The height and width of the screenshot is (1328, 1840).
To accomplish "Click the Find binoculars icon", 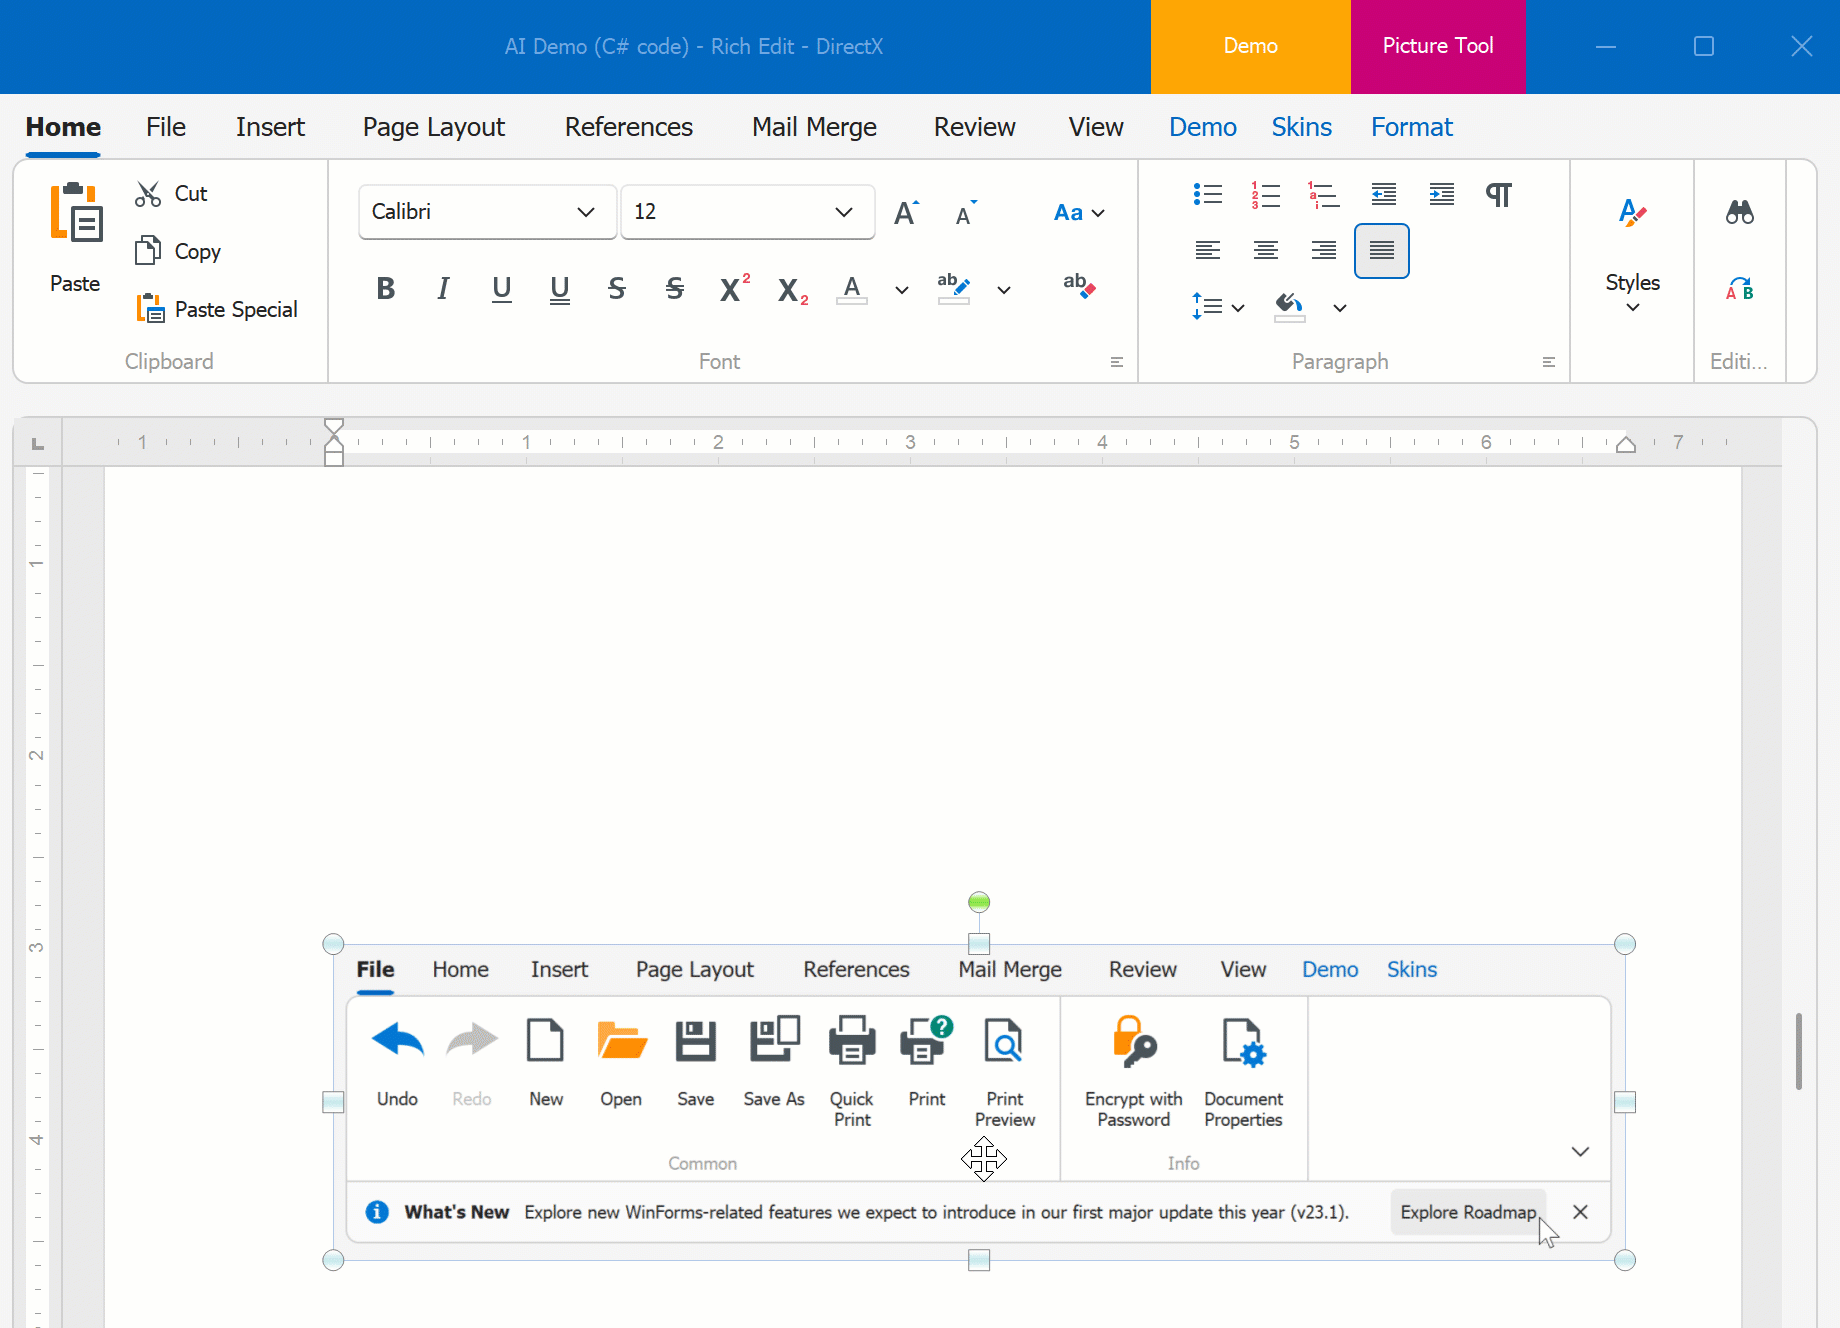I will point(1739,212).
